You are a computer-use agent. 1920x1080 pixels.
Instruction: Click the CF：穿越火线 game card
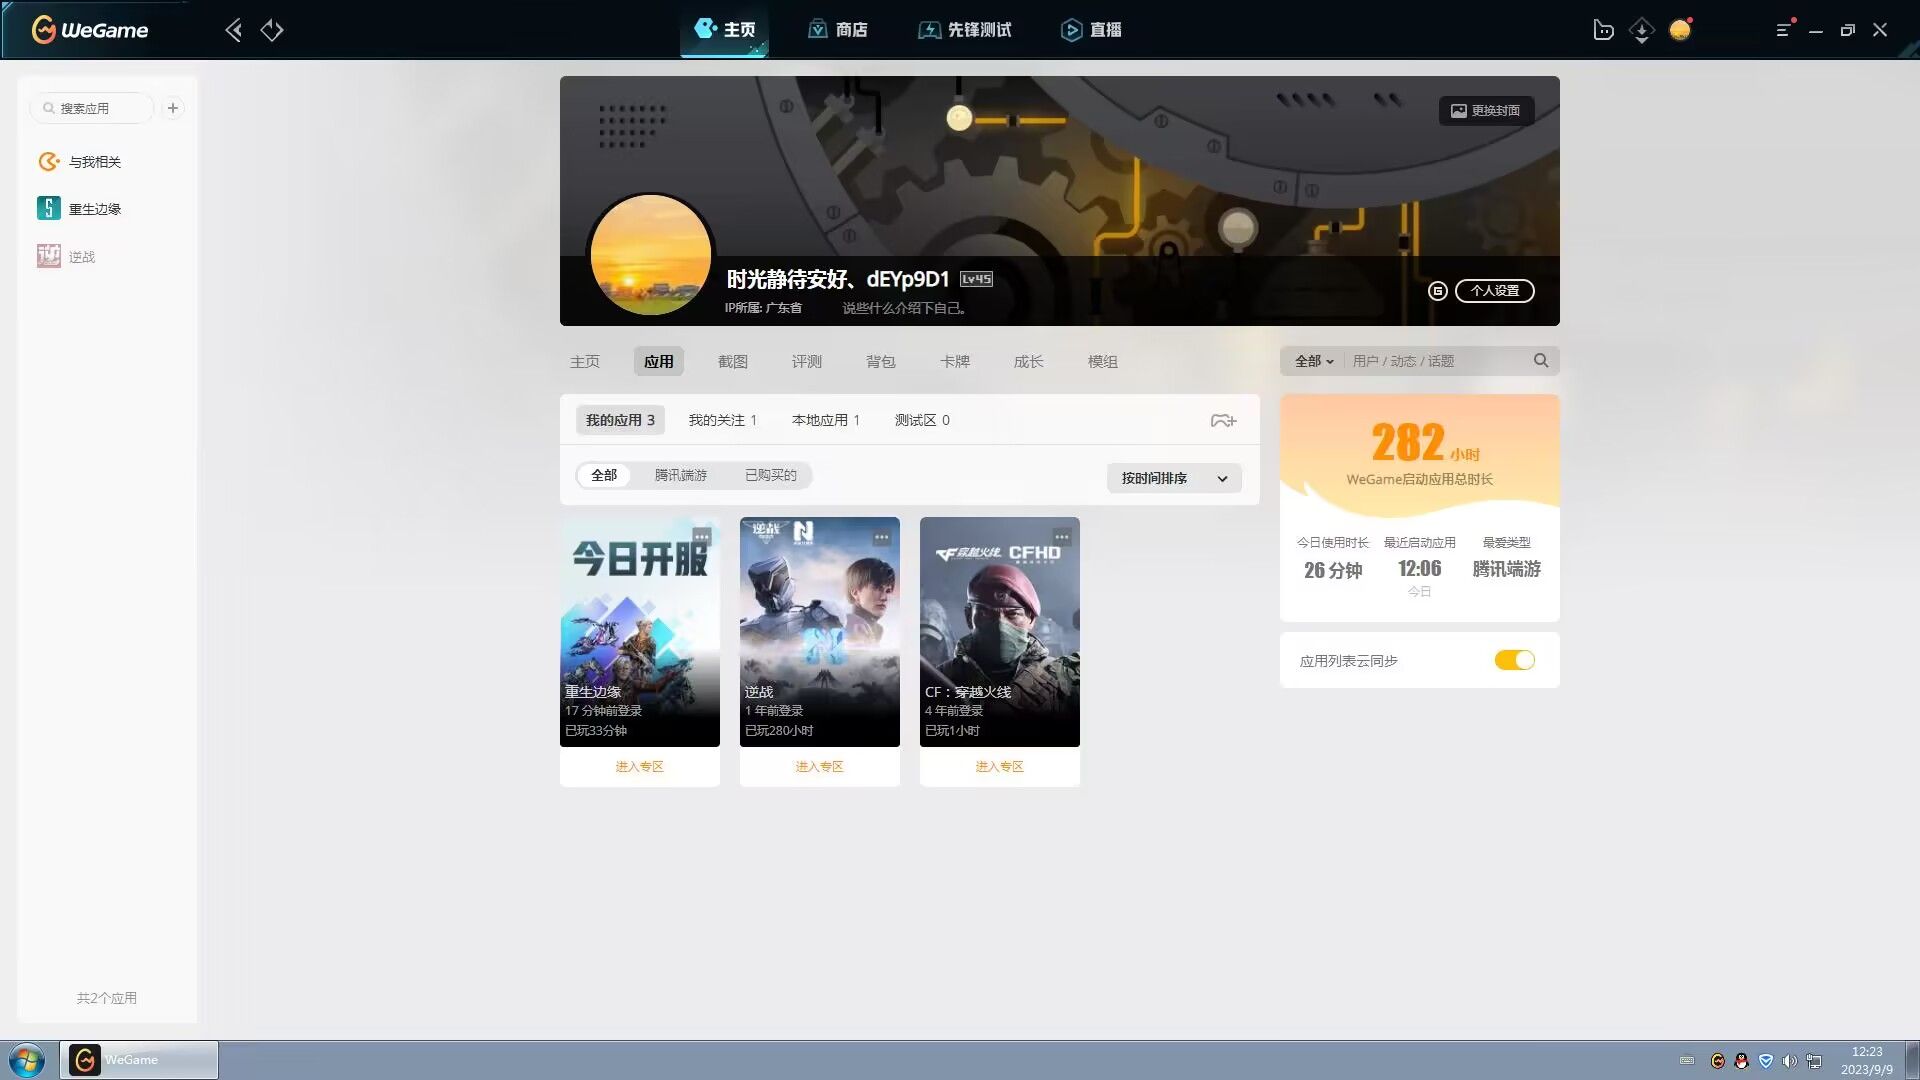coord(1000,632)
